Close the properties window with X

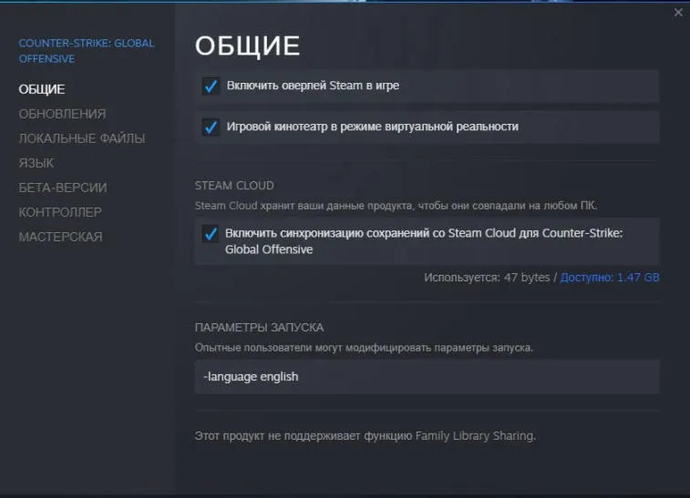coord(678,13)
